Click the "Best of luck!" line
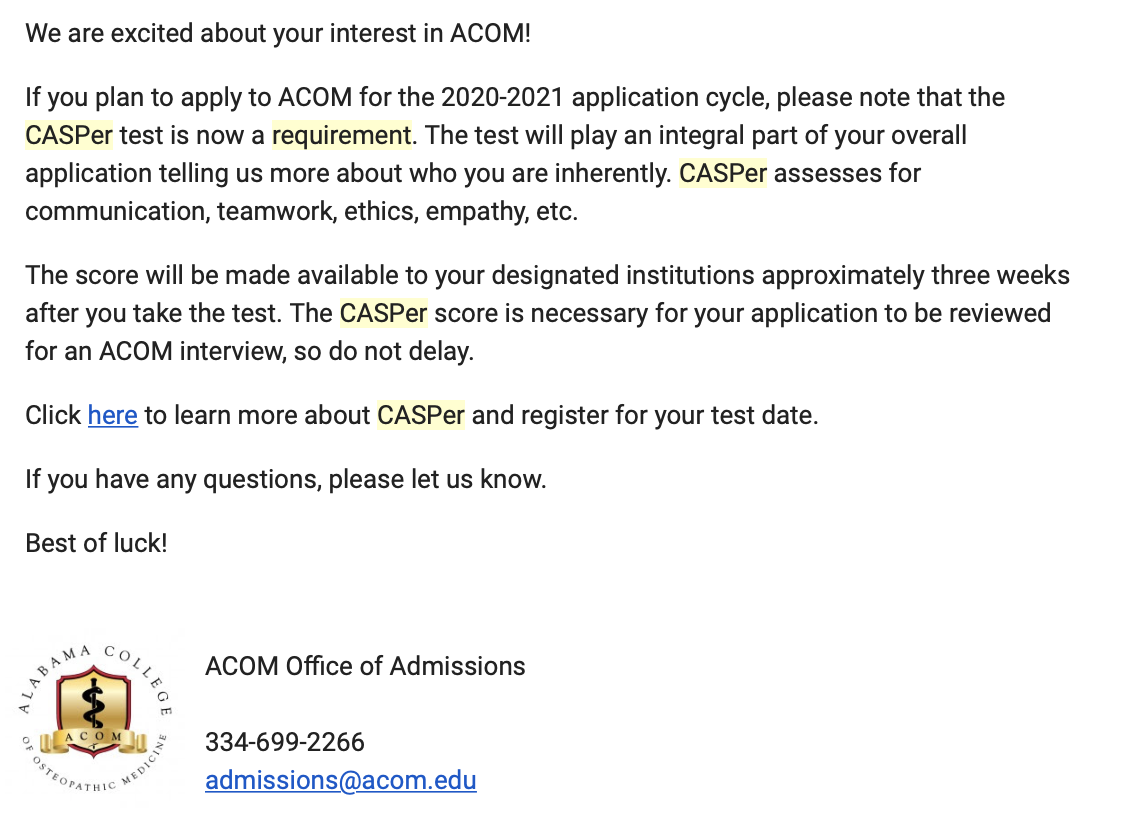 point(96,543)
